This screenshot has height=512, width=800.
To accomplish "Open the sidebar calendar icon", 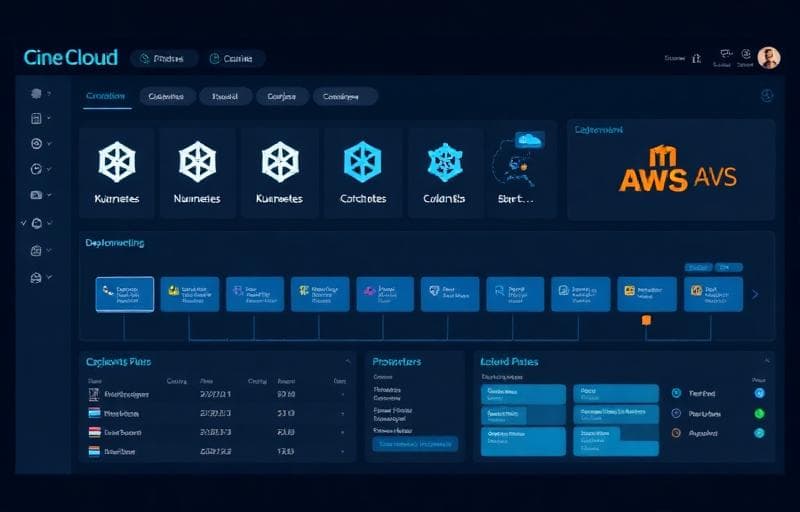I will (x=36, y=250).
